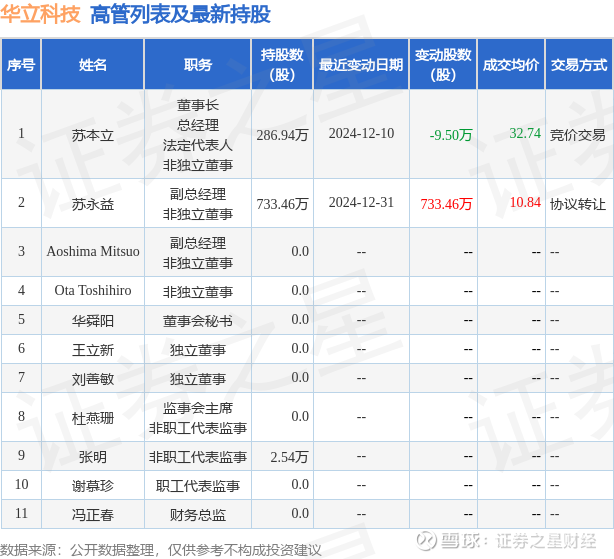Click the 董事会秘书 position cell
This screenshot has width=614, height=559.
click(x=198, y=321)
